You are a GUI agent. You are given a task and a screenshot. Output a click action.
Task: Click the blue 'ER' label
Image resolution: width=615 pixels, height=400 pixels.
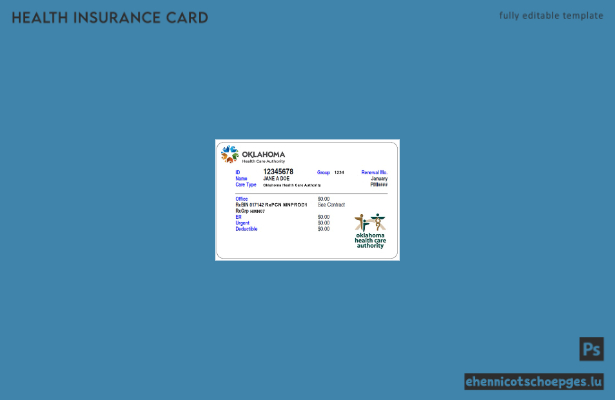click(238, 217)
